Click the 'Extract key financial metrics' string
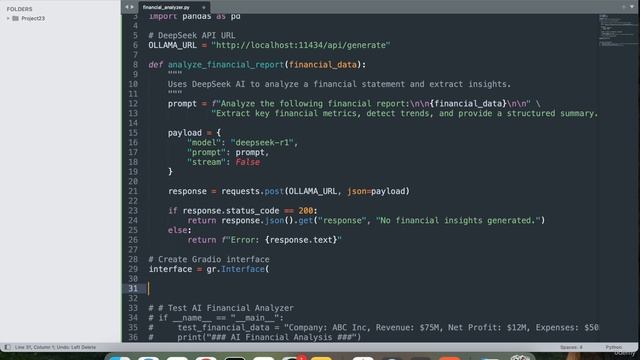Image resolution: width=640 pixels, height=360 pixels. (404, 113)
